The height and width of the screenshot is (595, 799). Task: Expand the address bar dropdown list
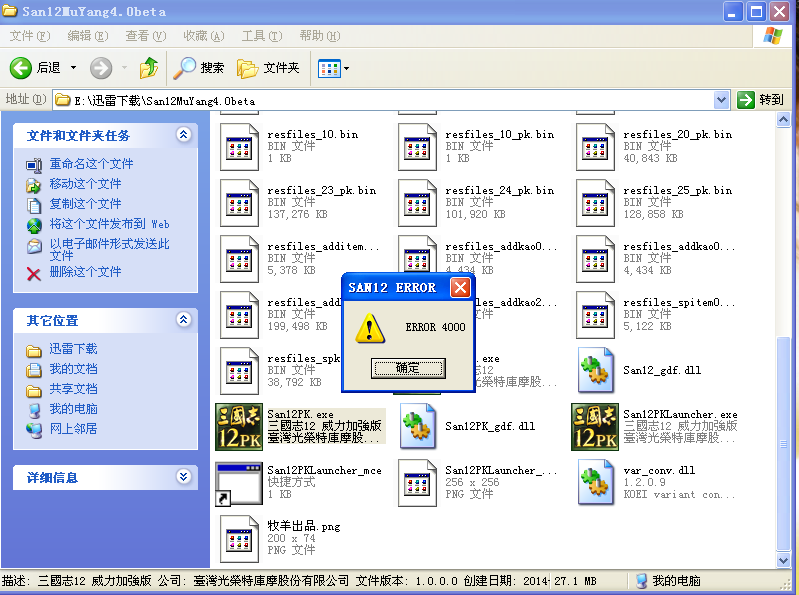point(721,100)
